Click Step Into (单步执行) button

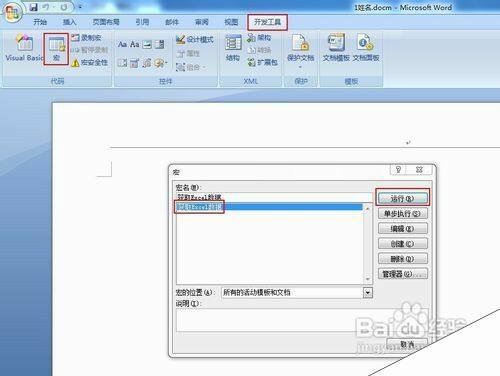[x=402, y=213]
